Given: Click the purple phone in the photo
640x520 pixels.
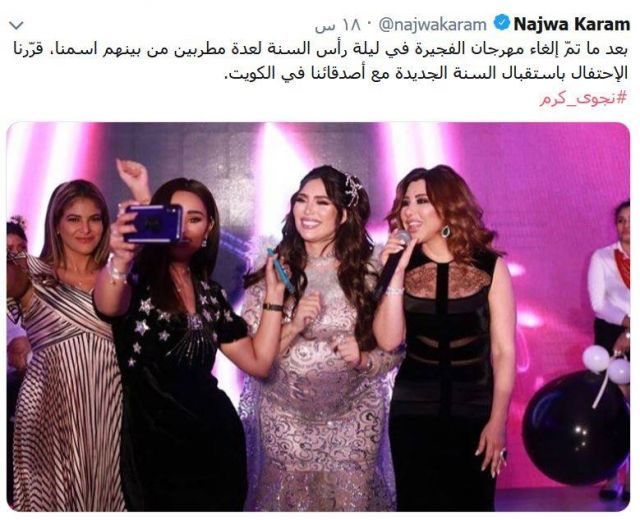Looking at the screenshot, I should click(153, 224).
